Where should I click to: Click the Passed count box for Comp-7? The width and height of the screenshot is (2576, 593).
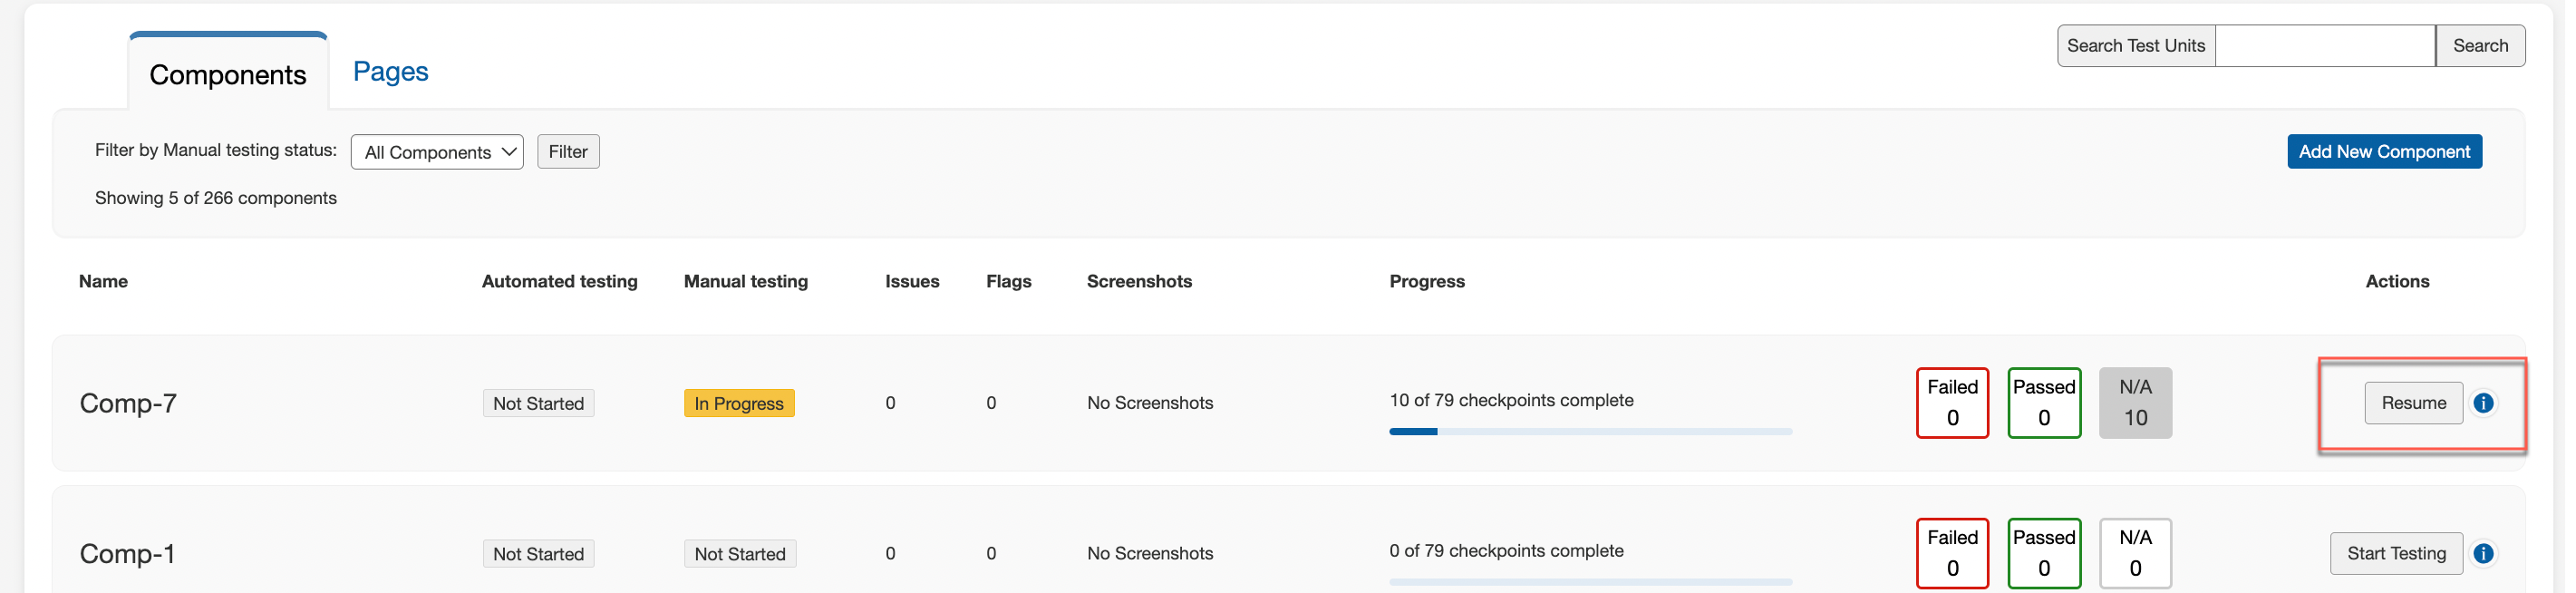point(2044,403)
